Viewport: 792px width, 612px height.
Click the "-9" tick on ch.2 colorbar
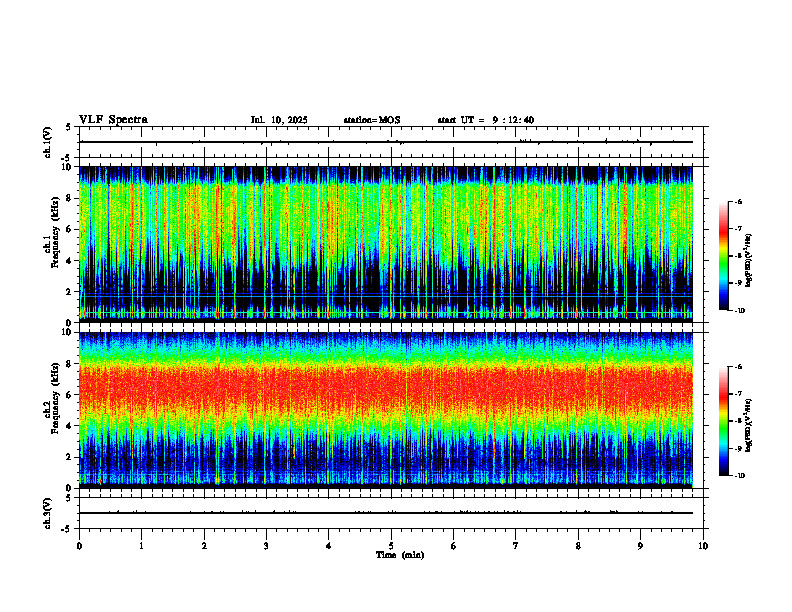[x=738, y=448]
